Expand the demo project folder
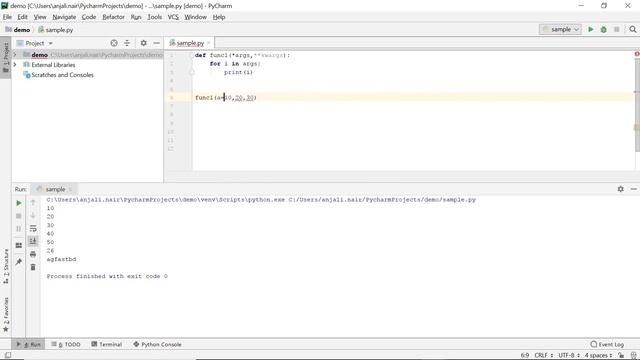 [15, 55]
